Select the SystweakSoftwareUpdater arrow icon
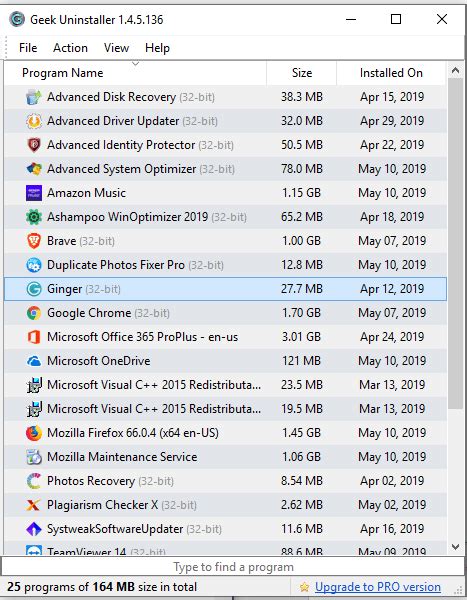 (34, 529)
